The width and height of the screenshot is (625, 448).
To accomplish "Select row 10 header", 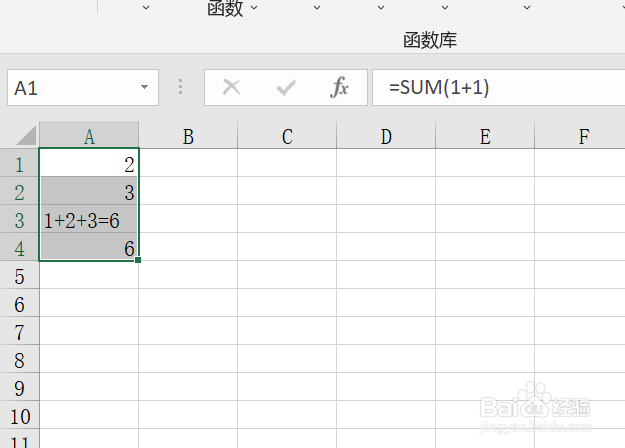I will click(20, 416).
